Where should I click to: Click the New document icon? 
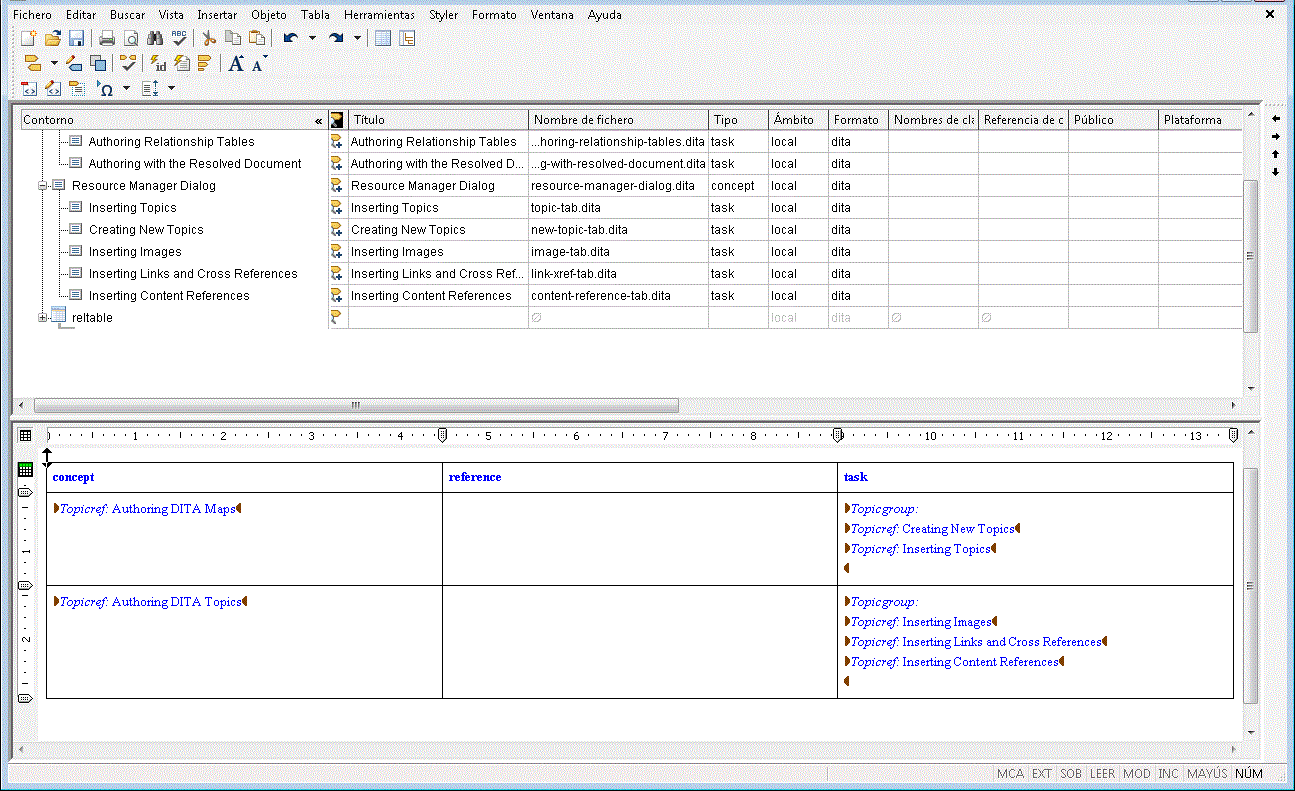click(29, 38)
